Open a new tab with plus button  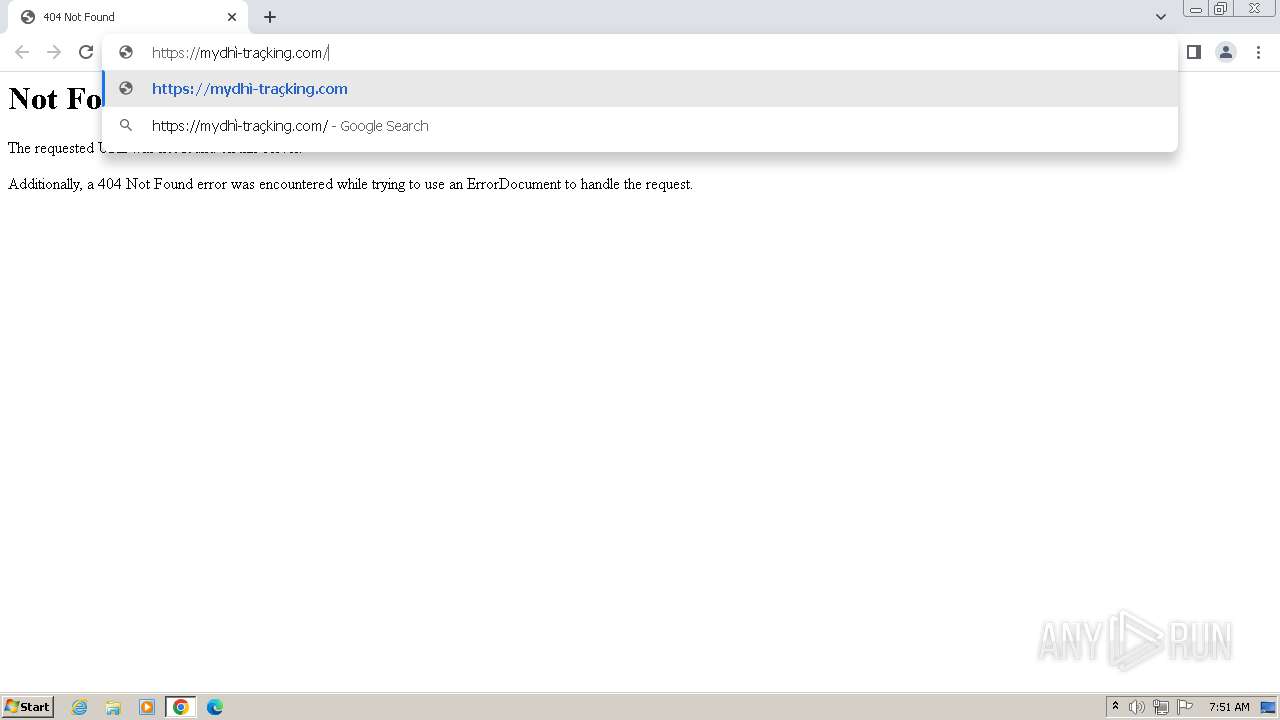pos(270,17)
